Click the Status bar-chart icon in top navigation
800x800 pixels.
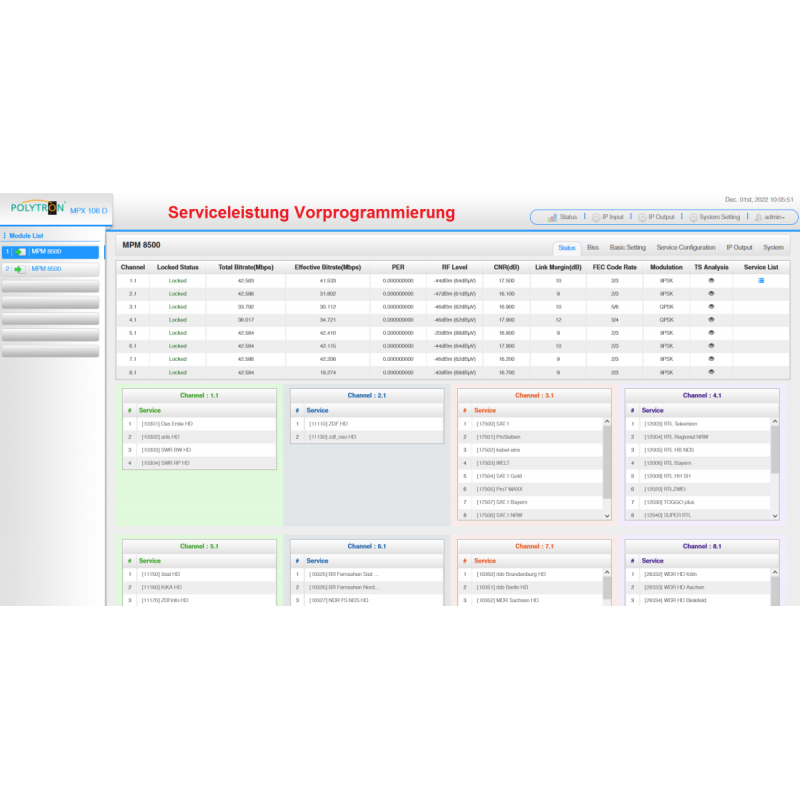552,217
